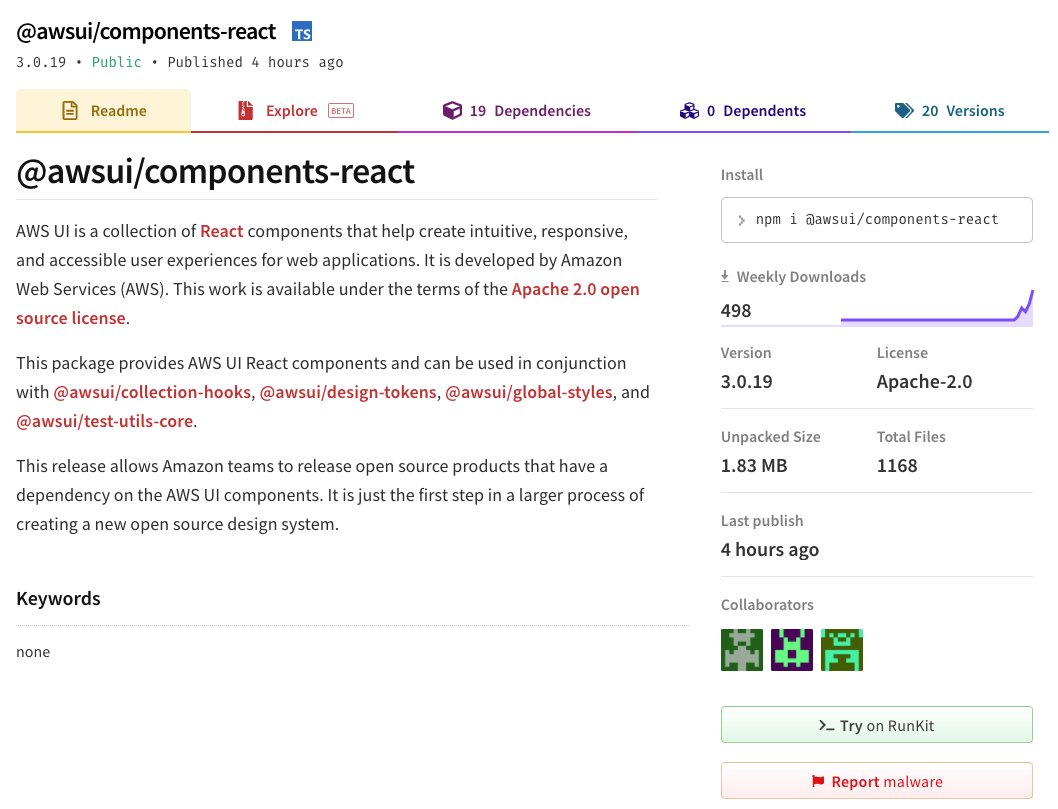
Task: Open second collaborator's purple avatar
Action: (x=791, y=650)
